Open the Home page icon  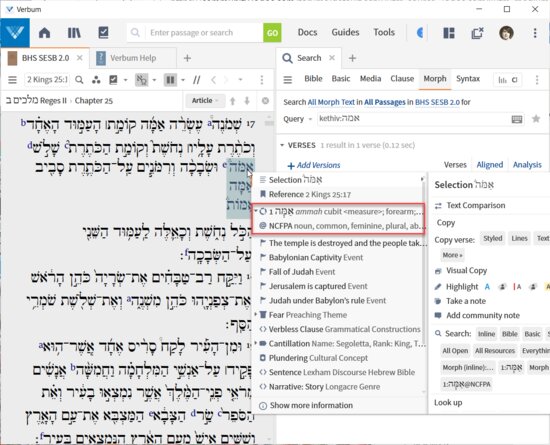pos(45,33)
